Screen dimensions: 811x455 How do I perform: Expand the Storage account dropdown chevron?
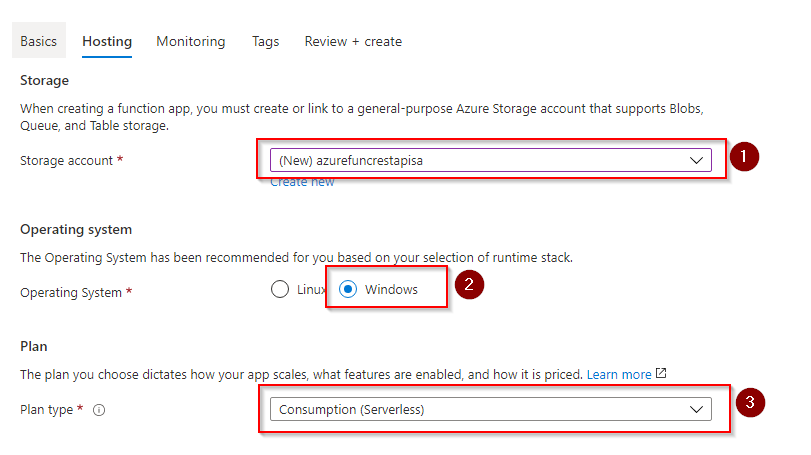696,160
